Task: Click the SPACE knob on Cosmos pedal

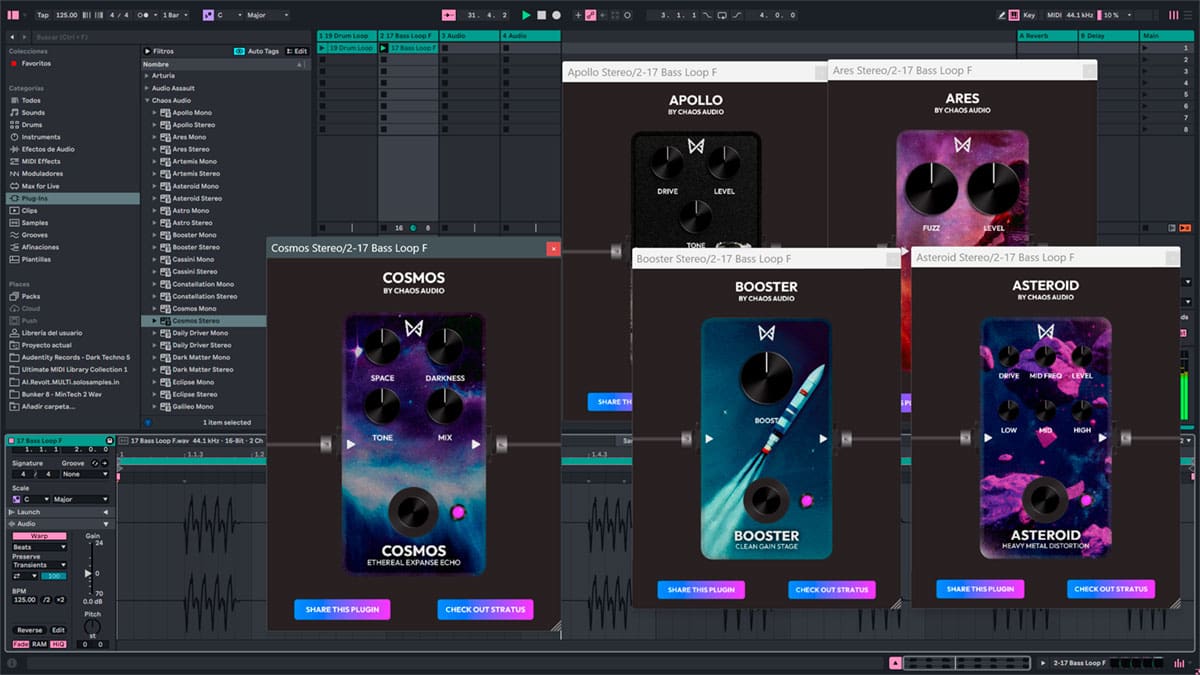Action: point(382,348)
